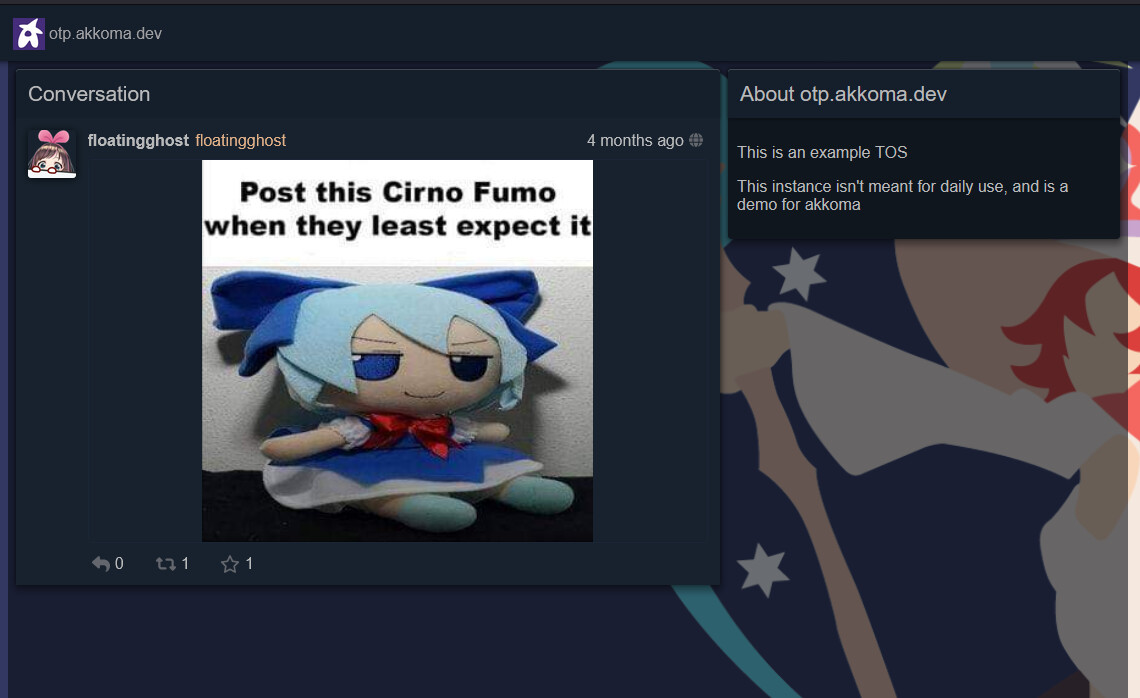The width and height of the screenshot is (1140, 698).
Task: Open bold floatingghost display name profile
Action: point(138,140)
